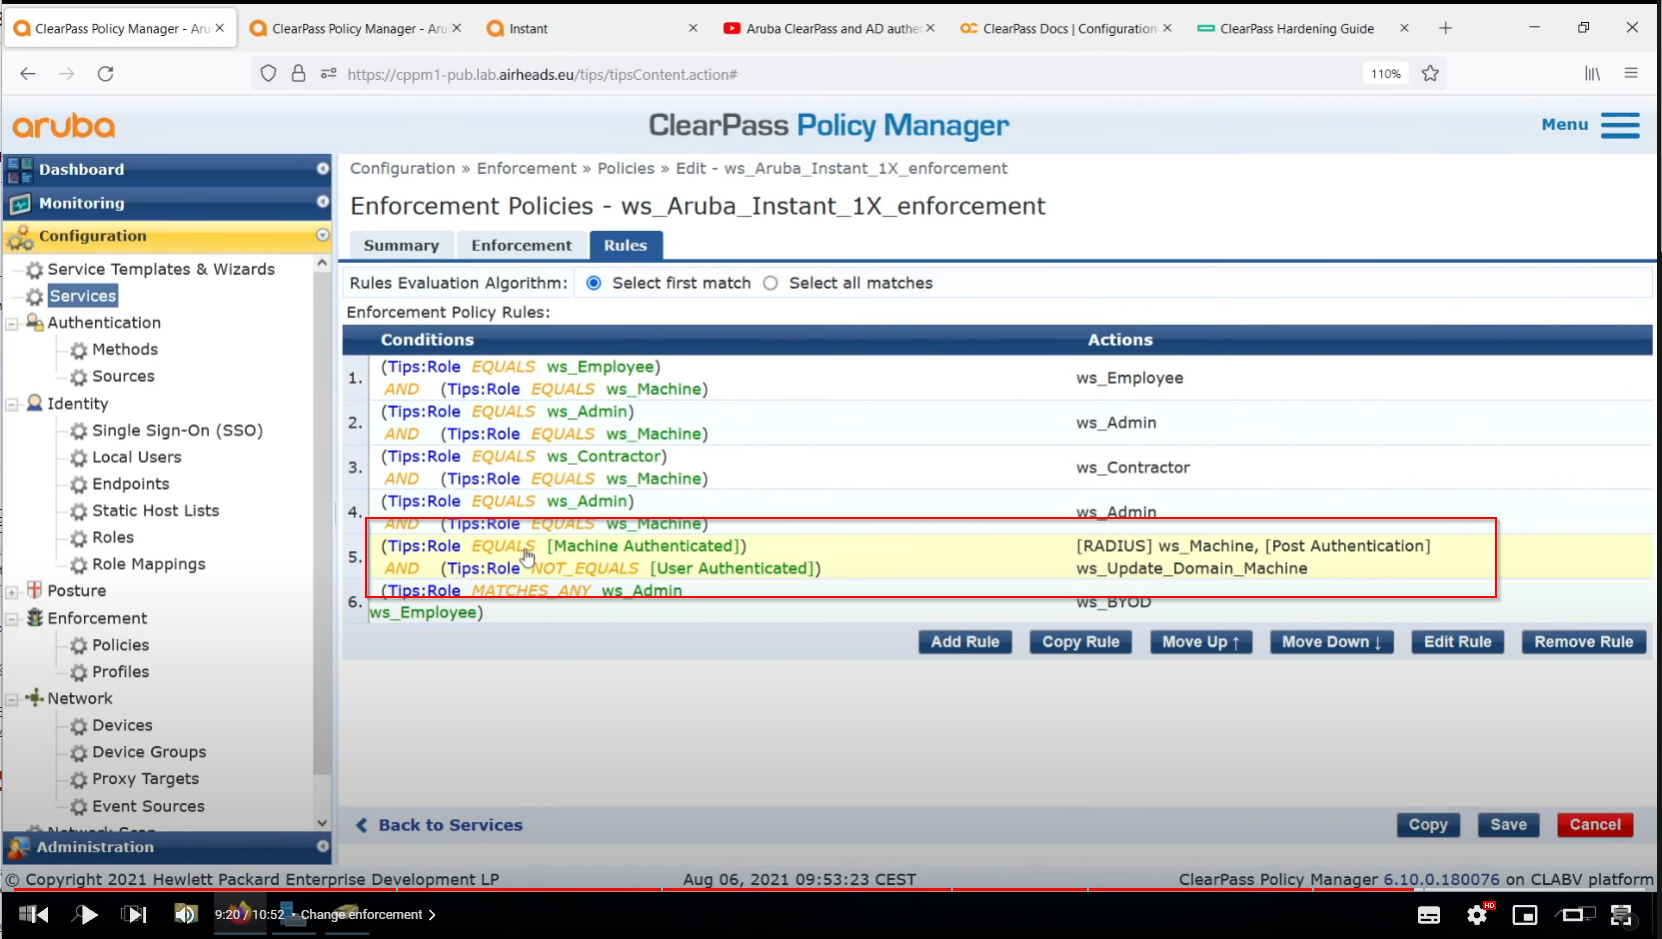Click the Back to Services link
This screenshot has height=939, width=1662.
pos(449,825)
